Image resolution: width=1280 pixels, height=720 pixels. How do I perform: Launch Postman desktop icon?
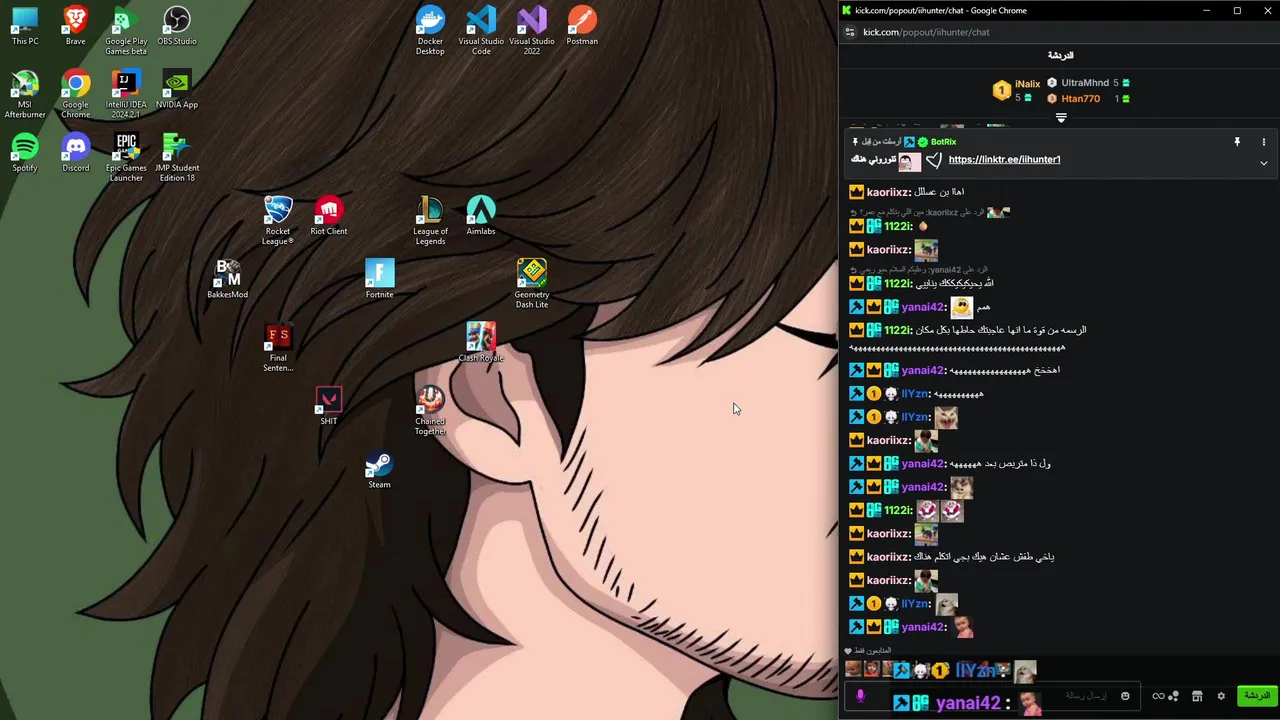pos(582,26)
